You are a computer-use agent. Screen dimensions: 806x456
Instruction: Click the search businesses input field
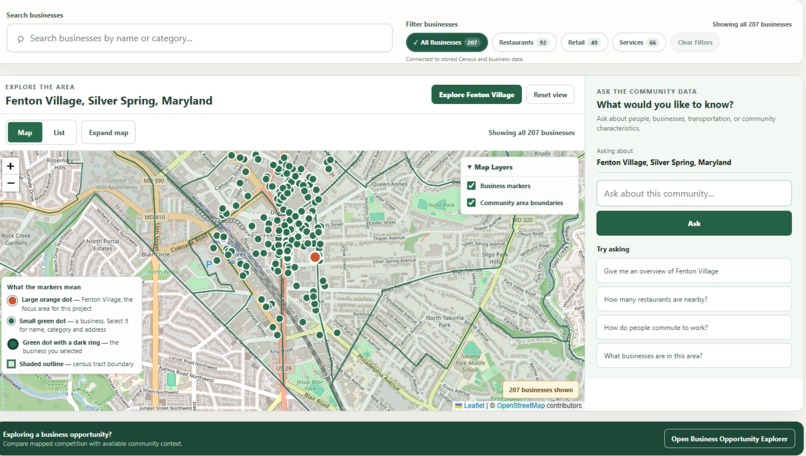[199, 38]
